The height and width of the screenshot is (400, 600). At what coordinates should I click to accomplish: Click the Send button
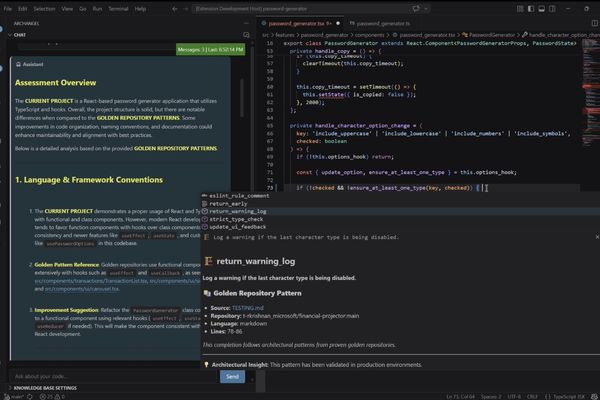click(x=232, y=376)
